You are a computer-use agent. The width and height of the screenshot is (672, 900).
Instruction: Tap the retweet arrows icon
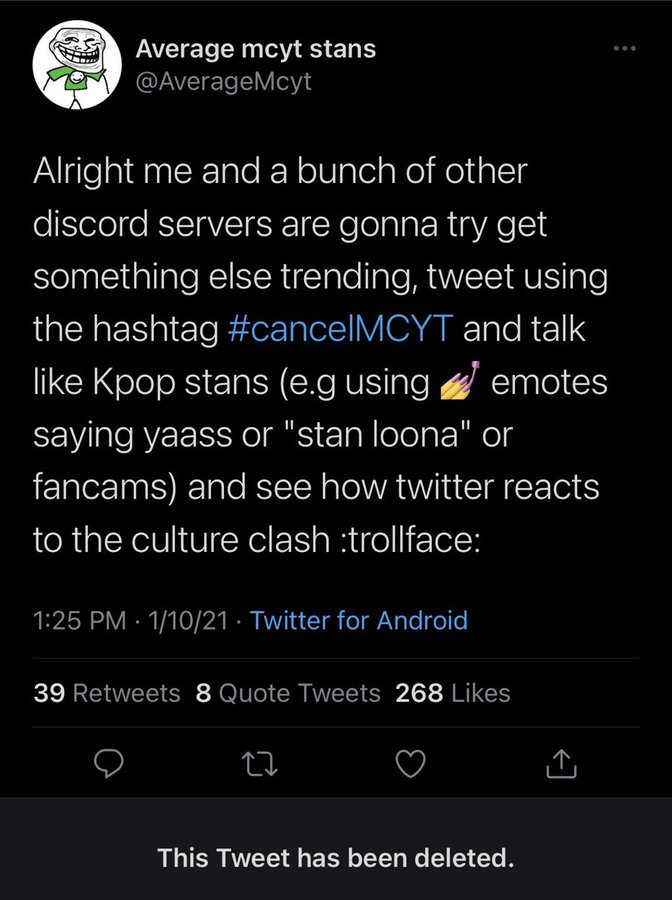(x=258, y=765)
